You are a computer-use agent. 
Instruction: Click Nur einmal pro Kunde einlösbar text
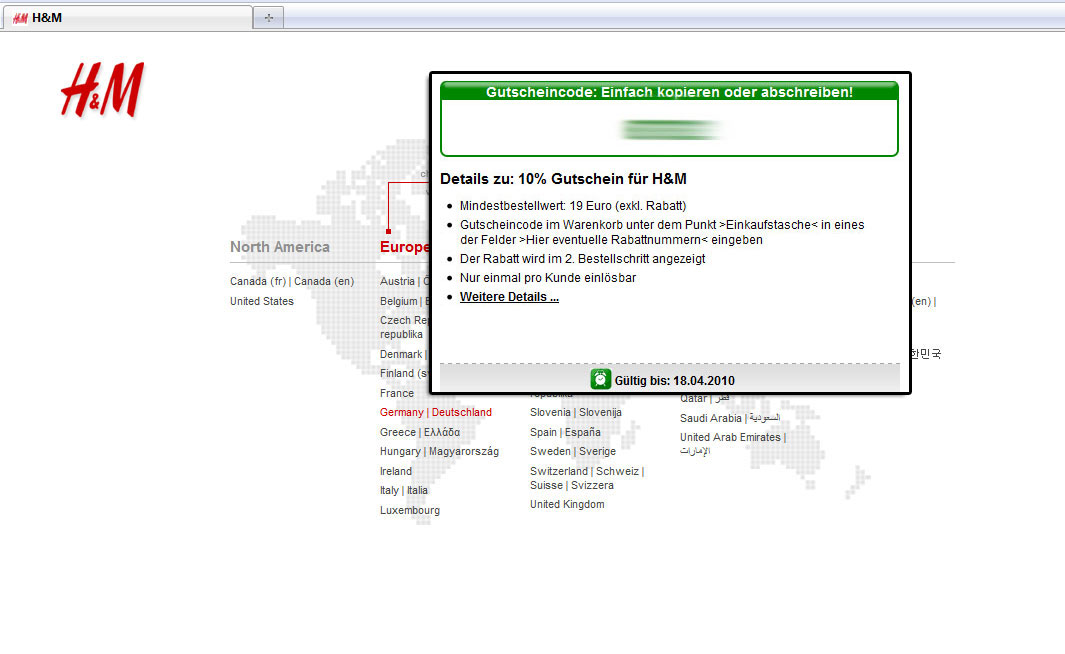coord(548,278)
